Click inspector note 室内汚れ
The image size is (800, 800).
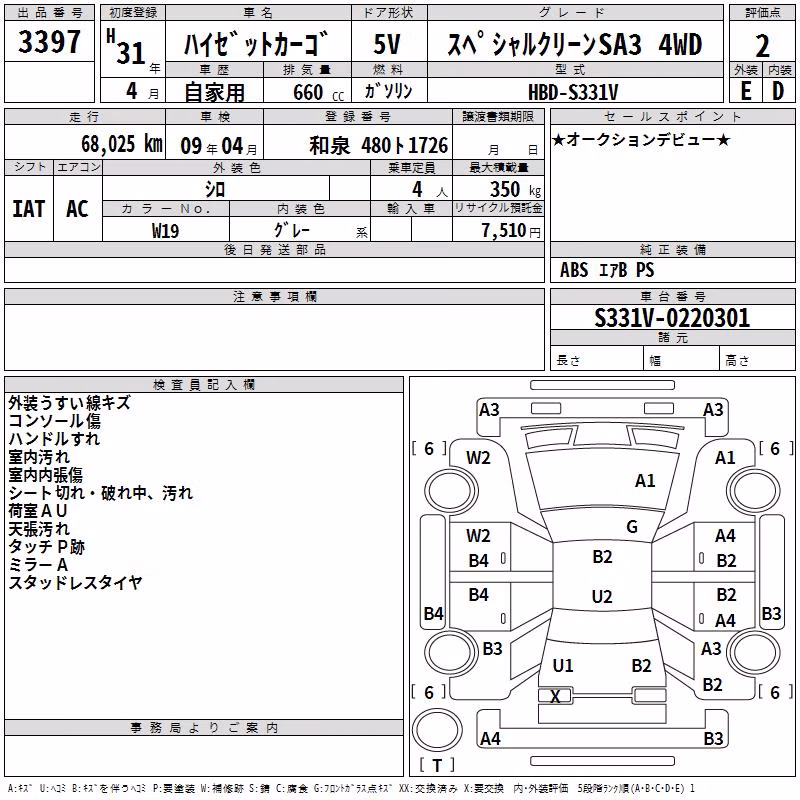click(39, 457)
